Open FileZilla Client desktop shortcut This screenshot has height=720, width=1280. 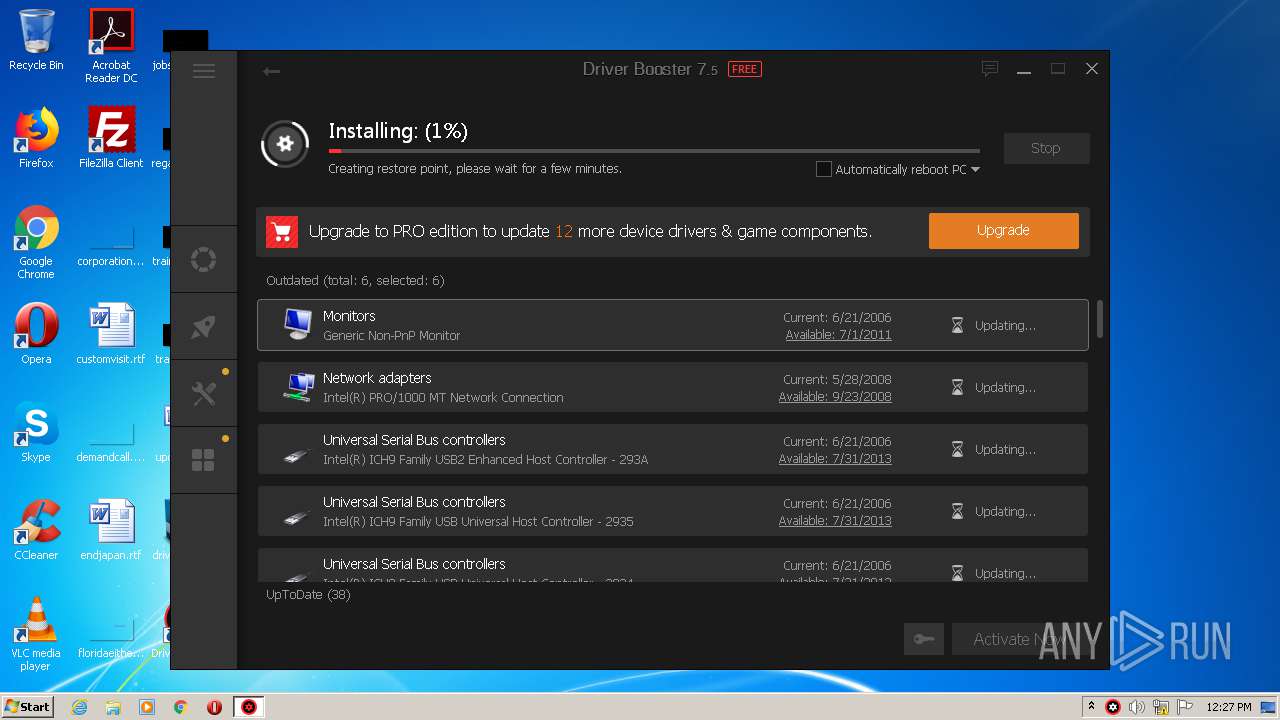[x=111, y=138]
